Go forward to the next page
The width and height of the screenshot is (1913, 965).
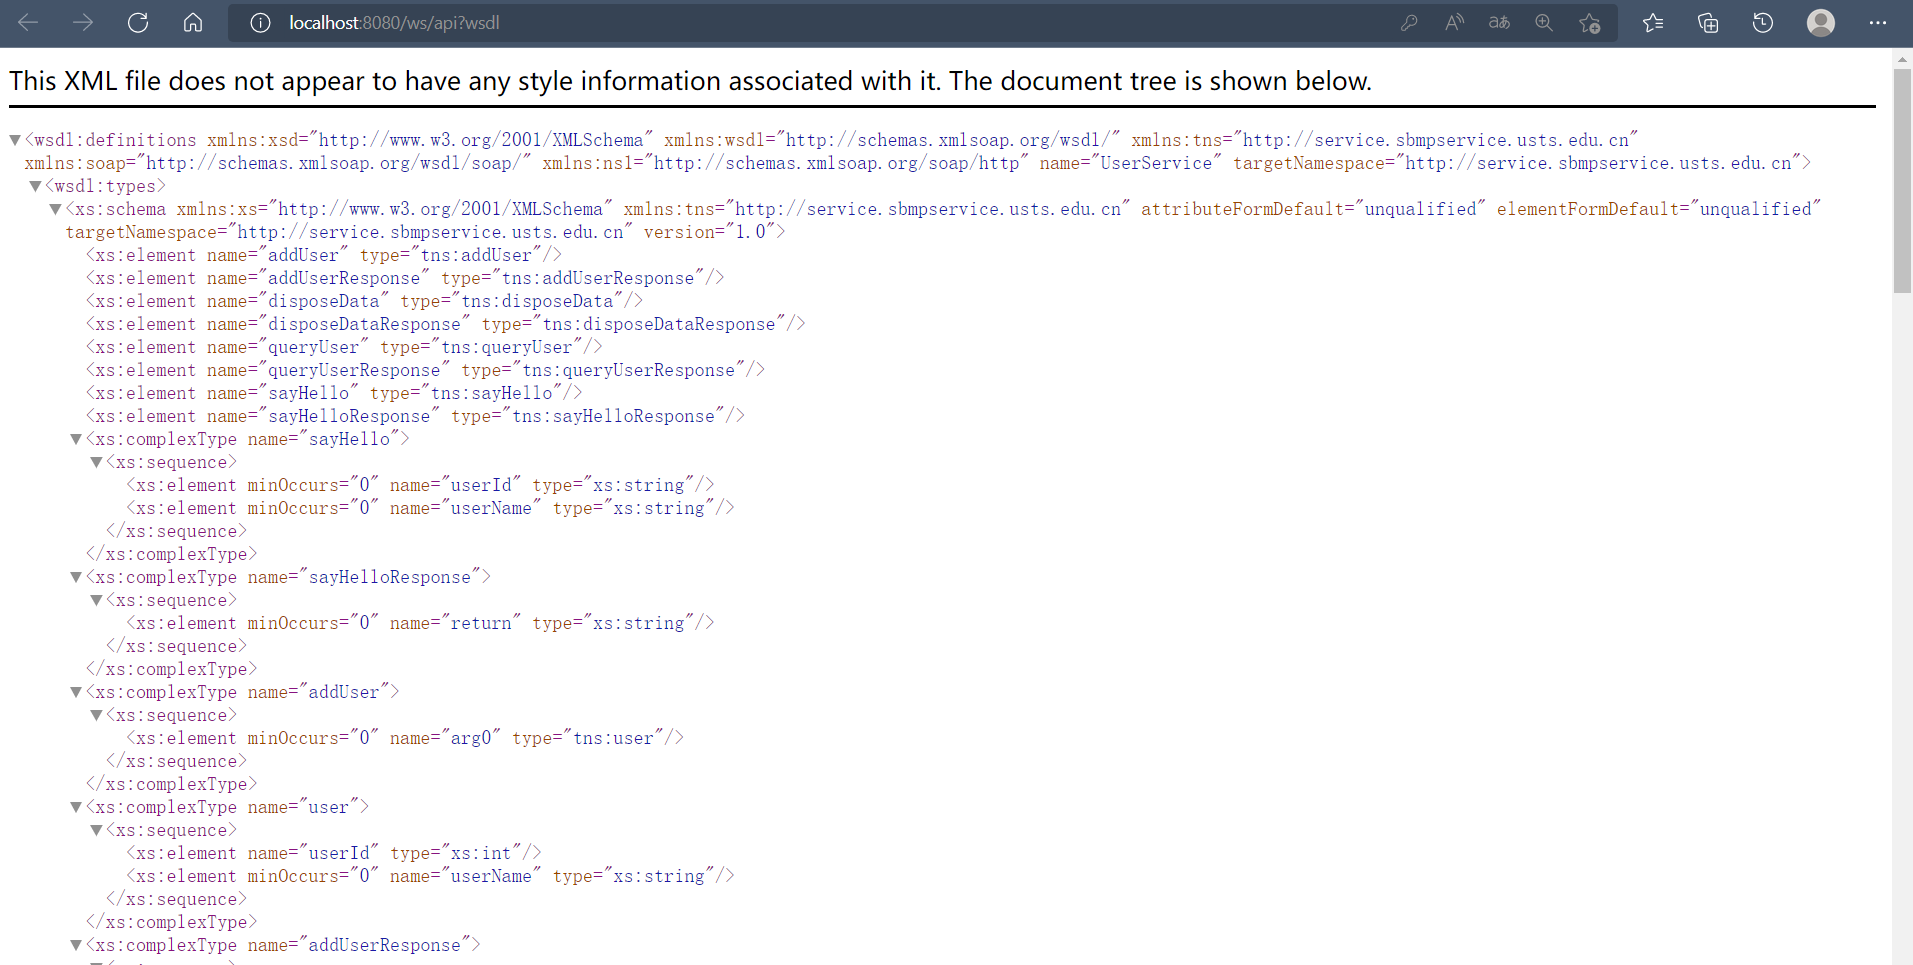(x=83, y=22)
